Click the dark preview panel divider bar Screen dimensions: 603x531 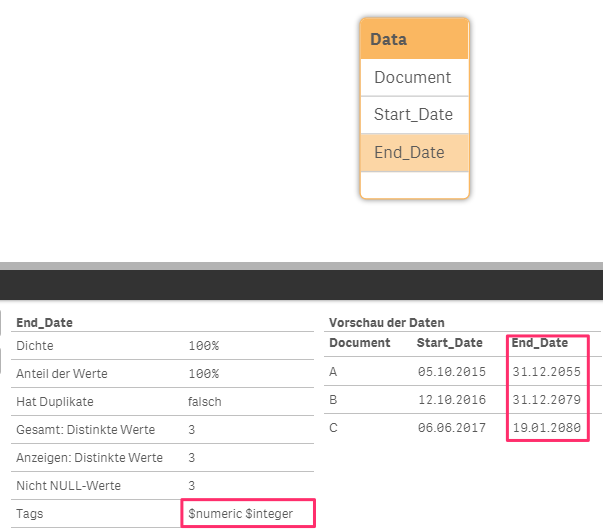coord(301,284)
